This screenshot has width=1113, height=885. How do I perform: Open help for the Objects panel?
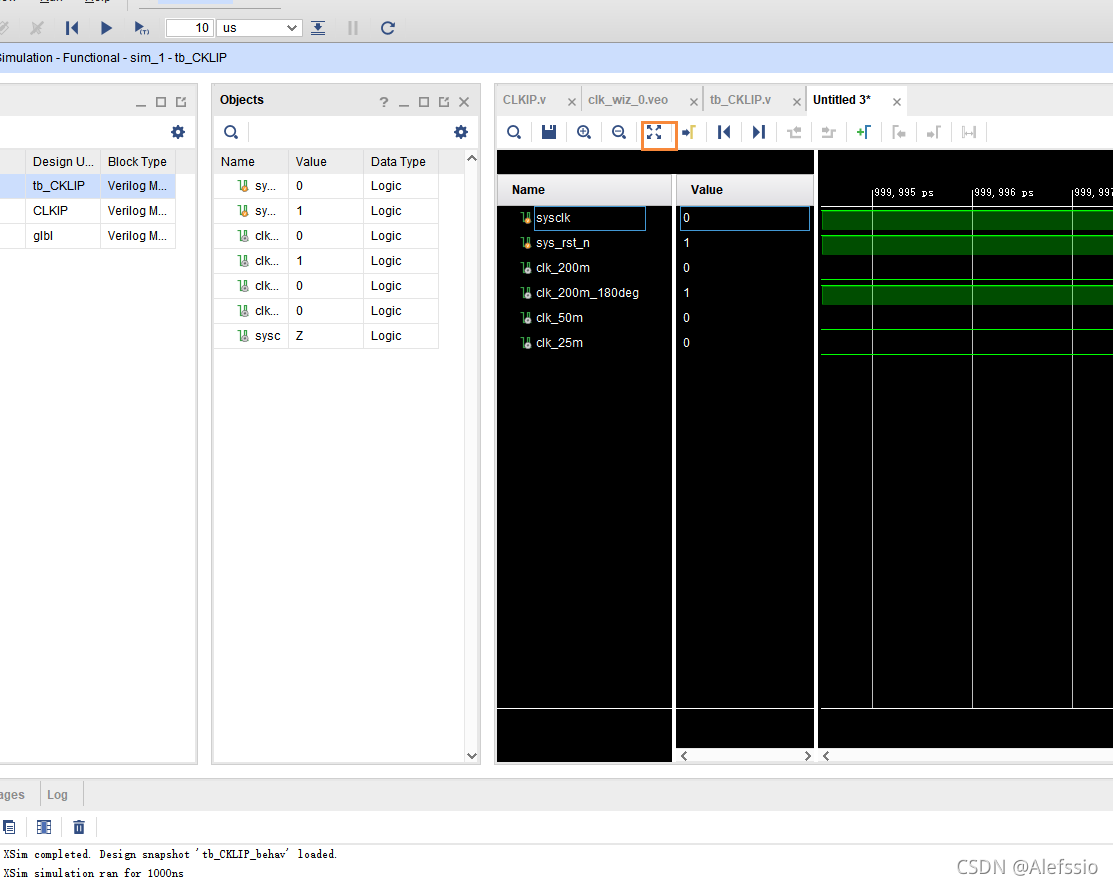pos(384,102)
